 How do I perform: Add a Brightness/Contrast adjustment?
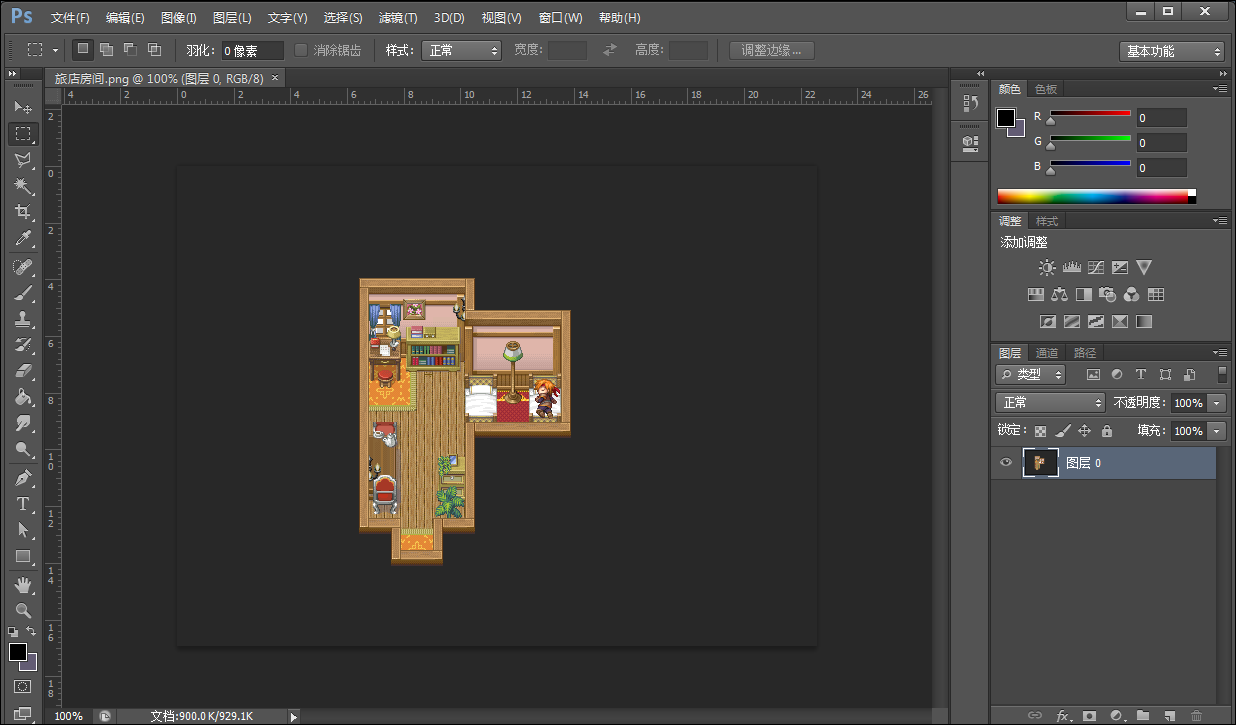(x=1047, y=268)
